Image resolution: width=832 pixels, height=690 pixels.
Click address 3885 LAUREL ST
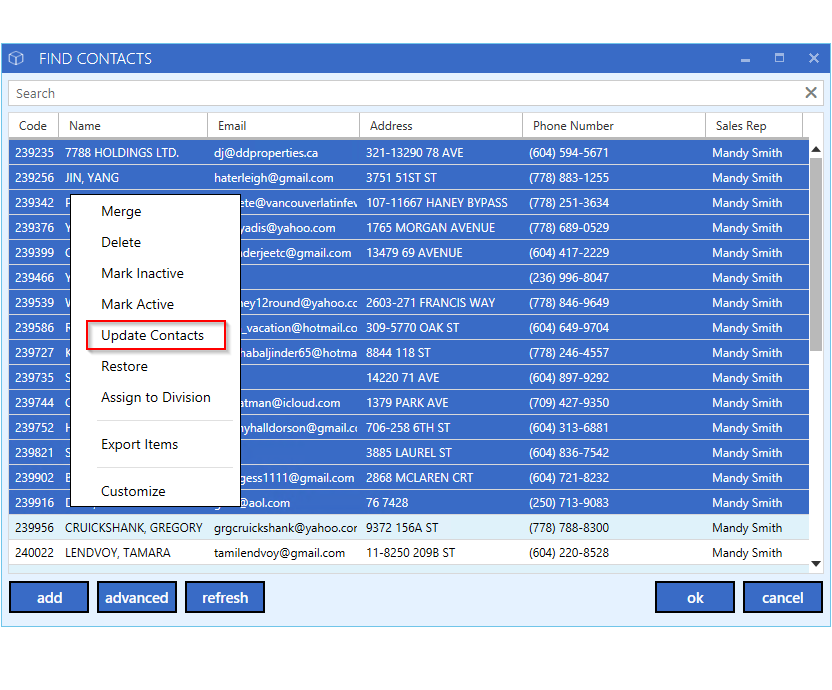point(409,452)
